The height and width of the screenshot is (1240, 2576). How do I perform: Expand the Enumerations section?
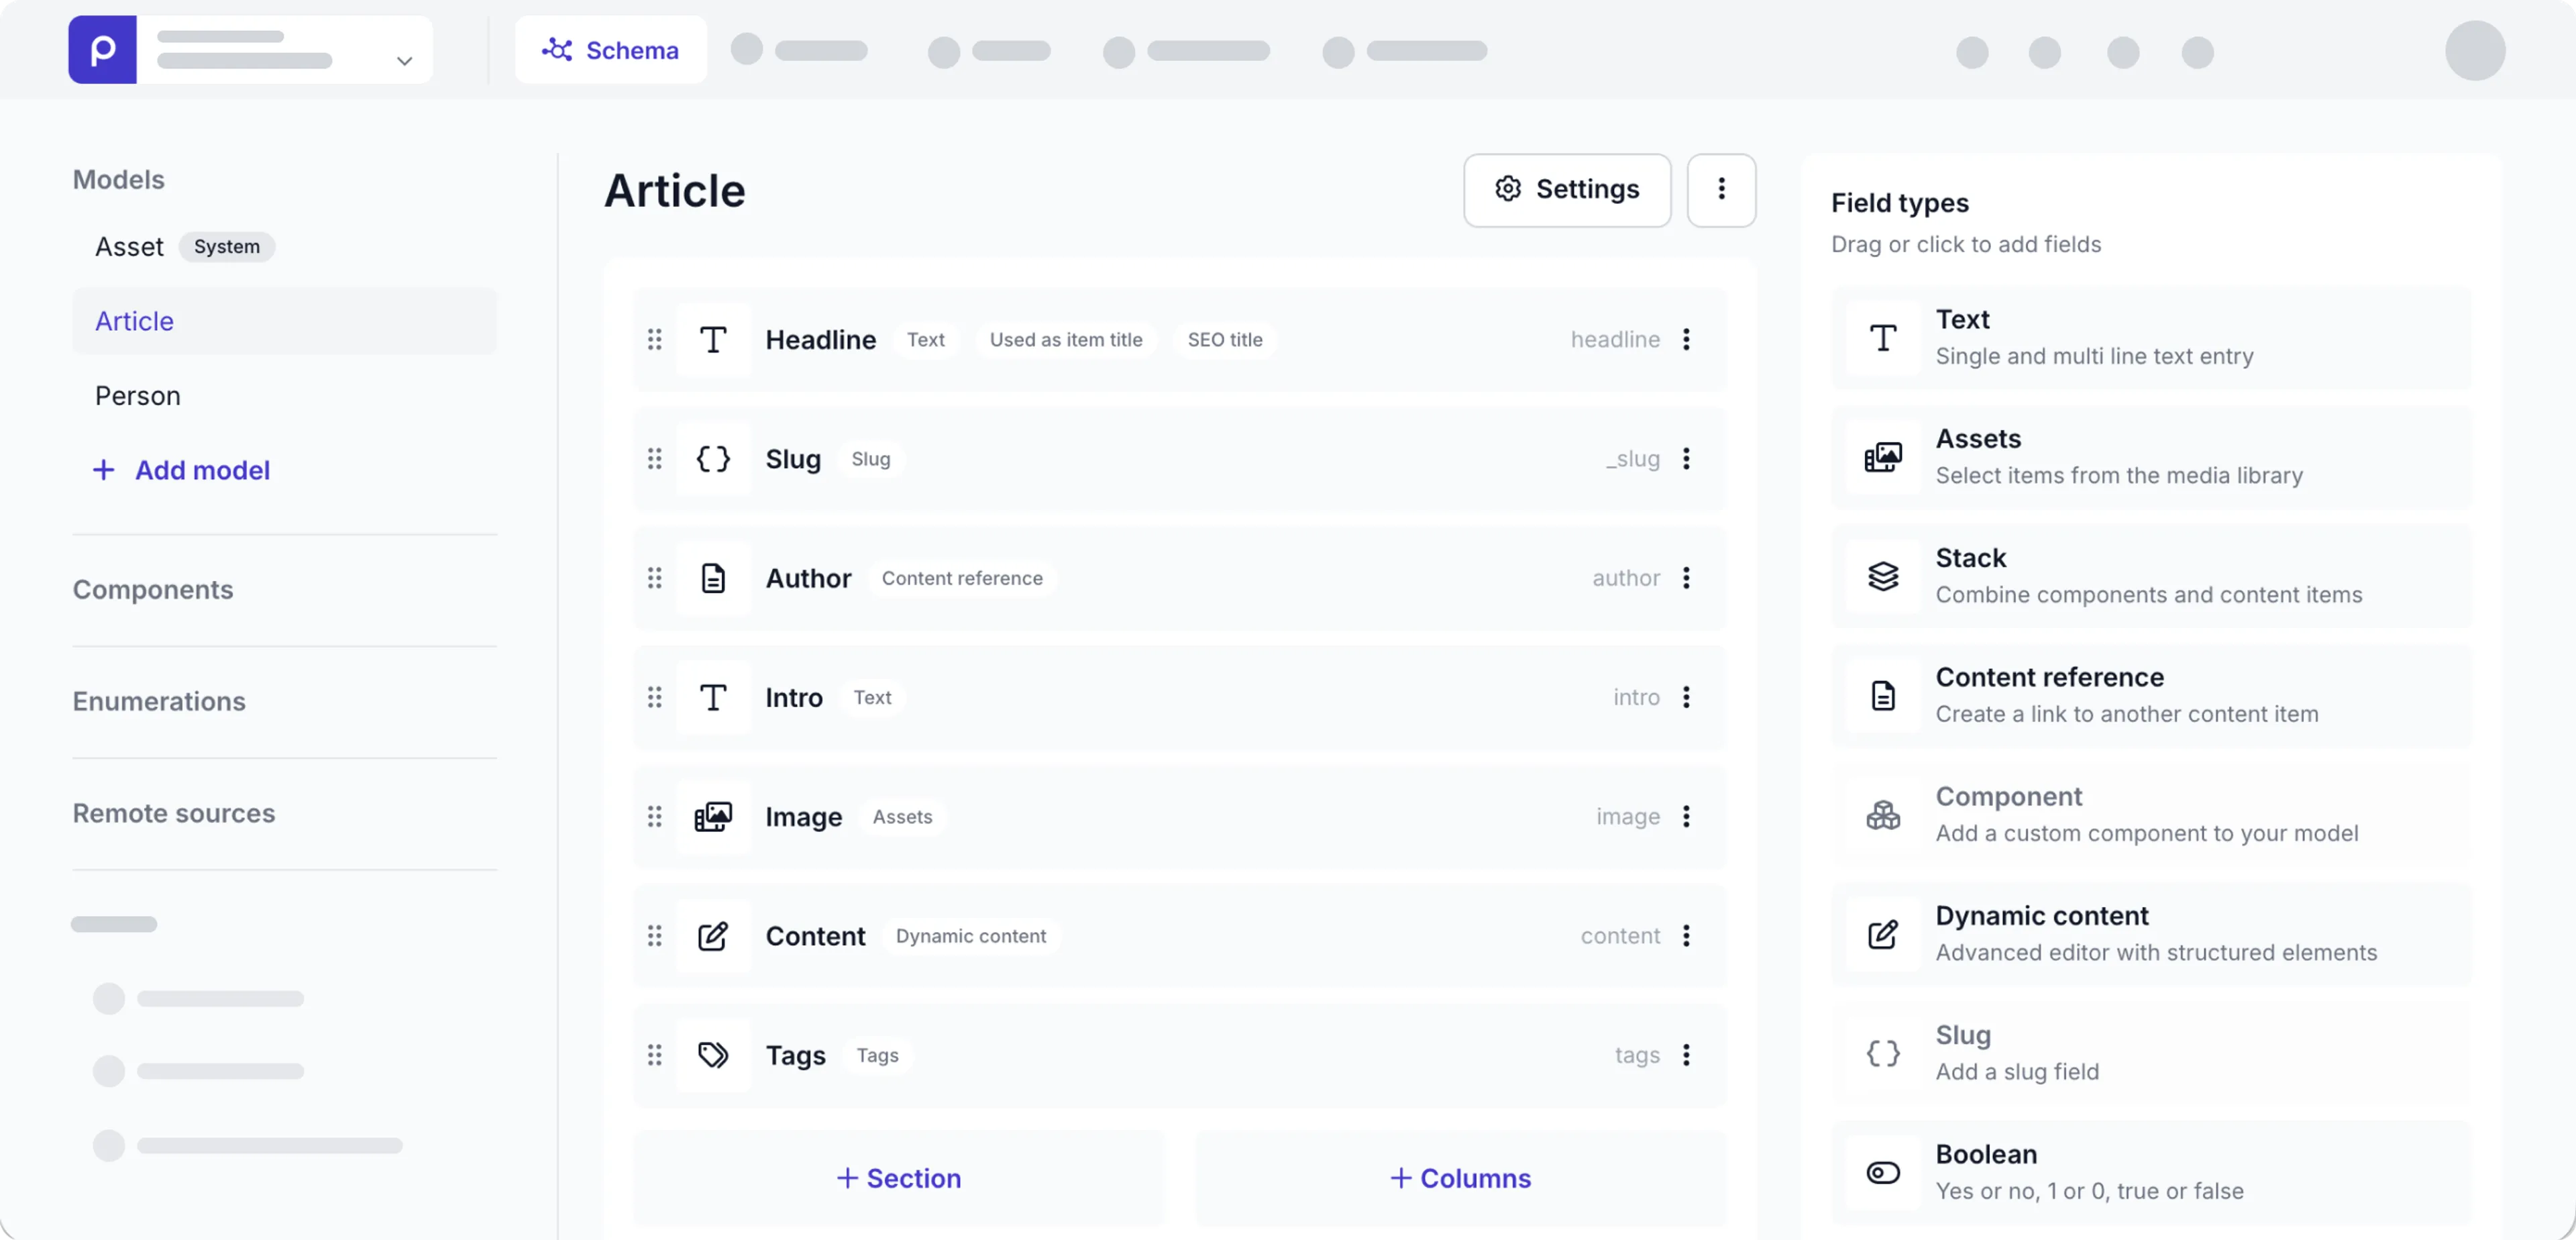point(159,701)
